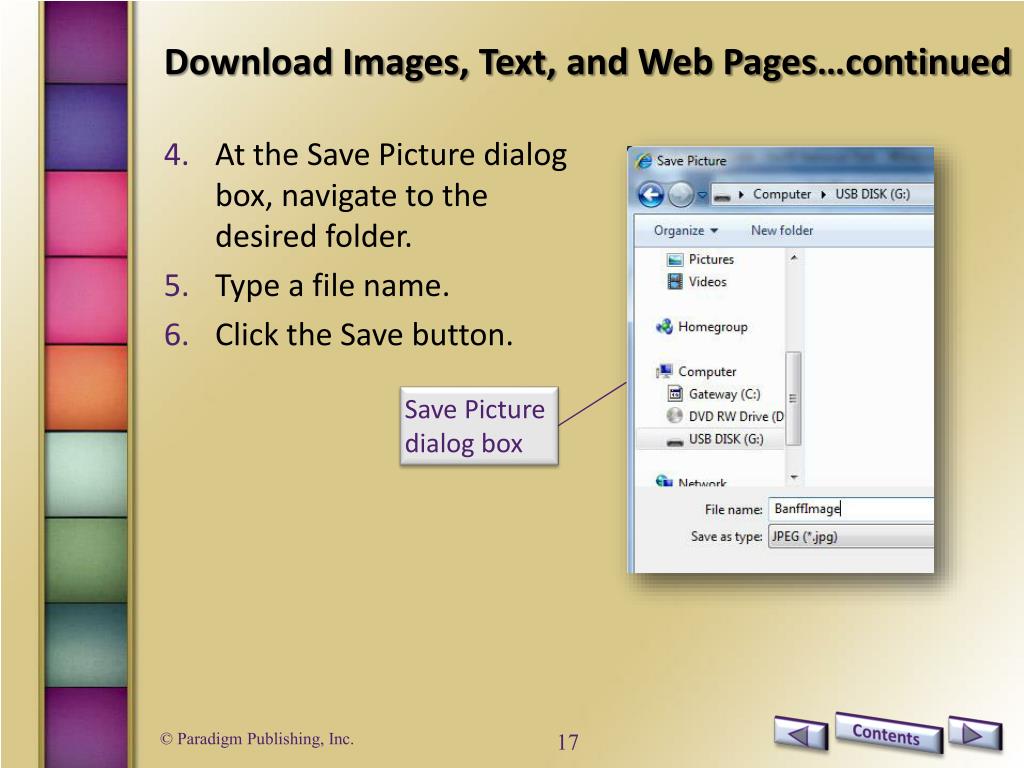
Task: Click the Homegroup icon
Action: point(664,327)
